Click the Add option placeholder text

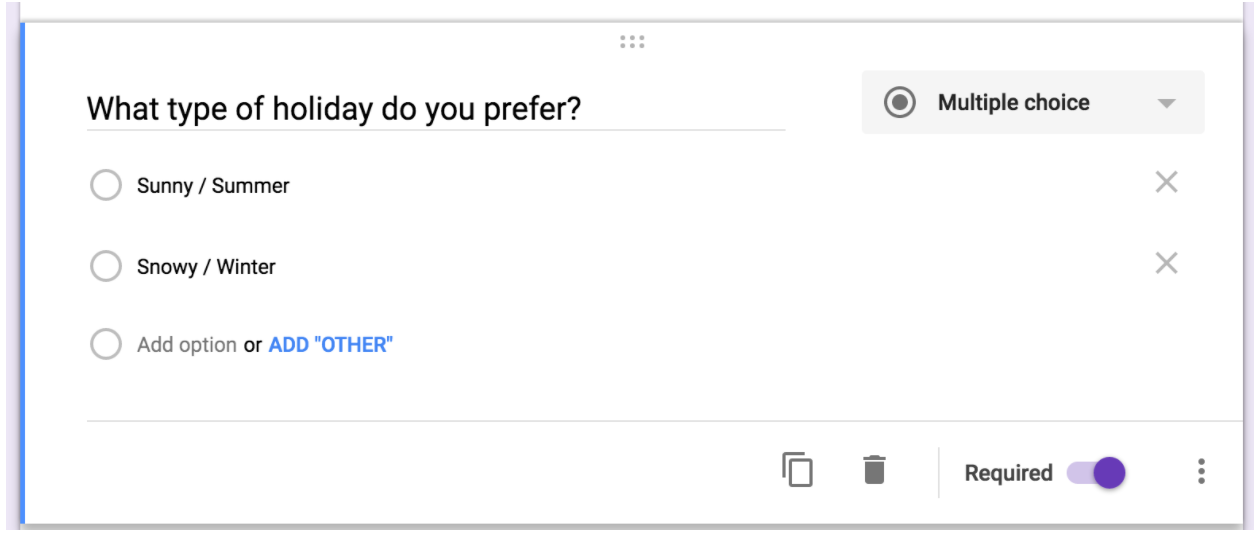[187, 345]
